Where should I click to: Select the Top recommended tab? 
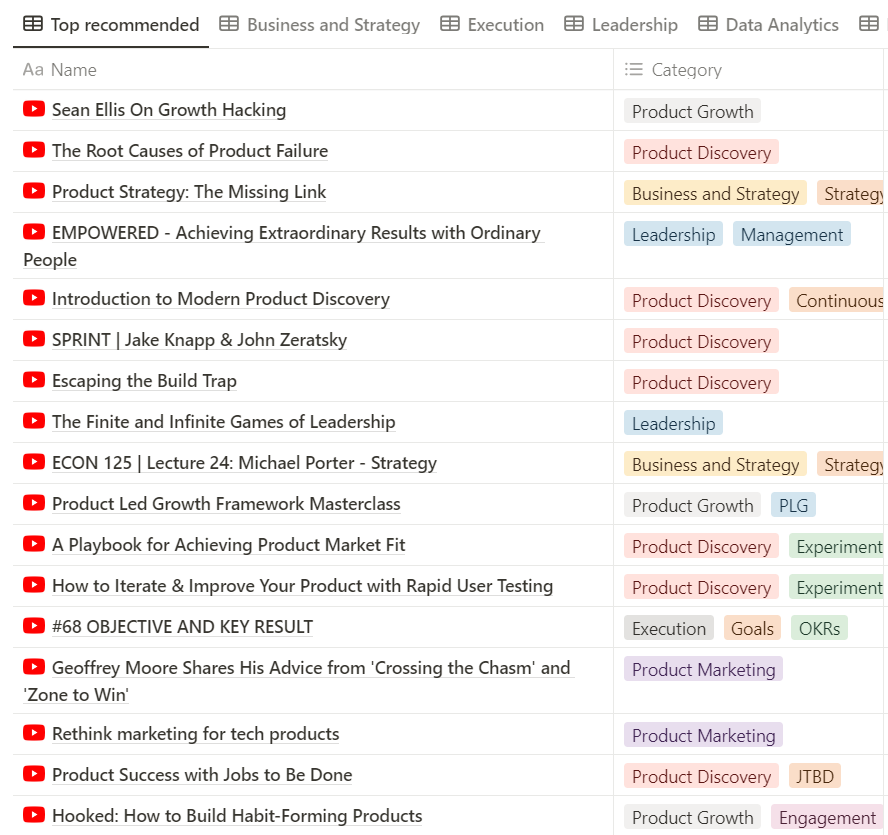(x=111, y=24)
